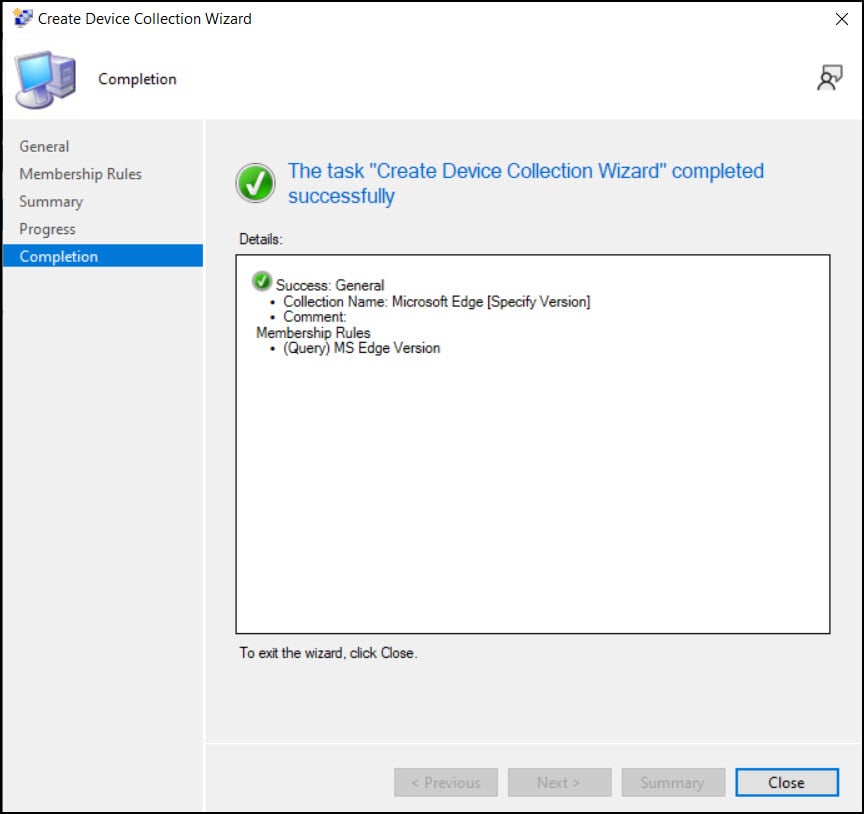Click the 'completed successfully' headline text

pyautogui.click(x=526, y=184)
